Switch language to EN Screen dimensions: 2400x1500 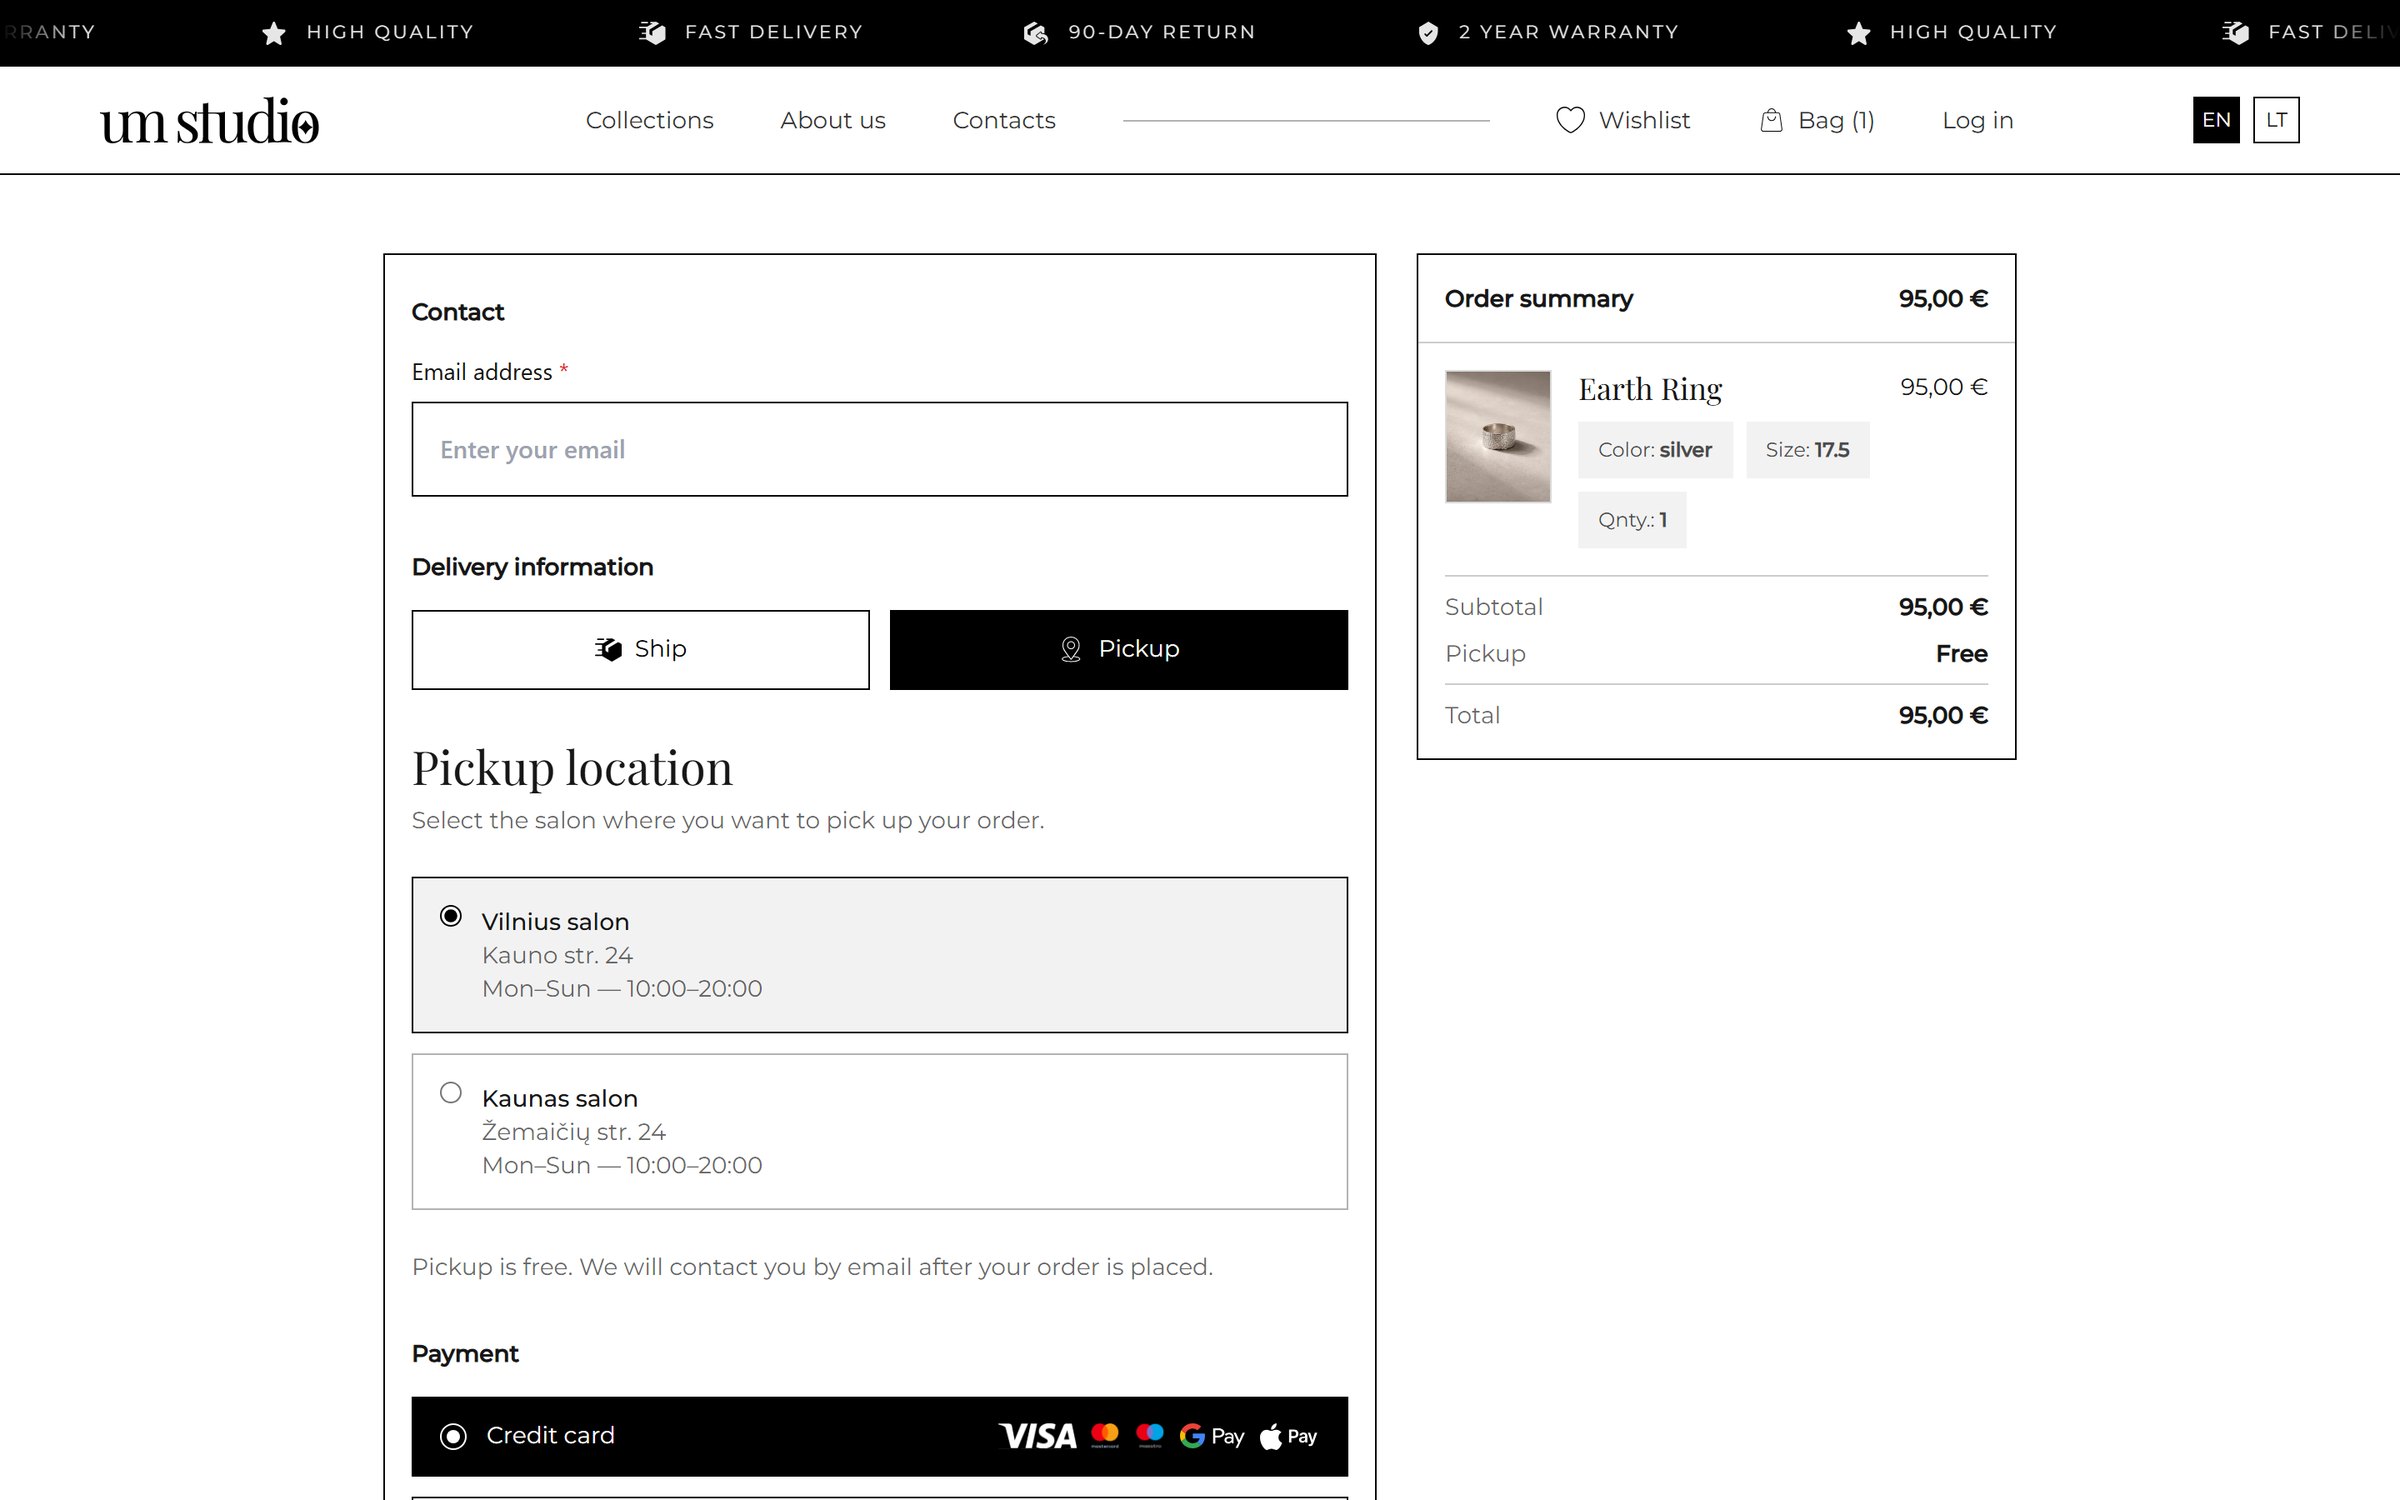[2216, 120]
